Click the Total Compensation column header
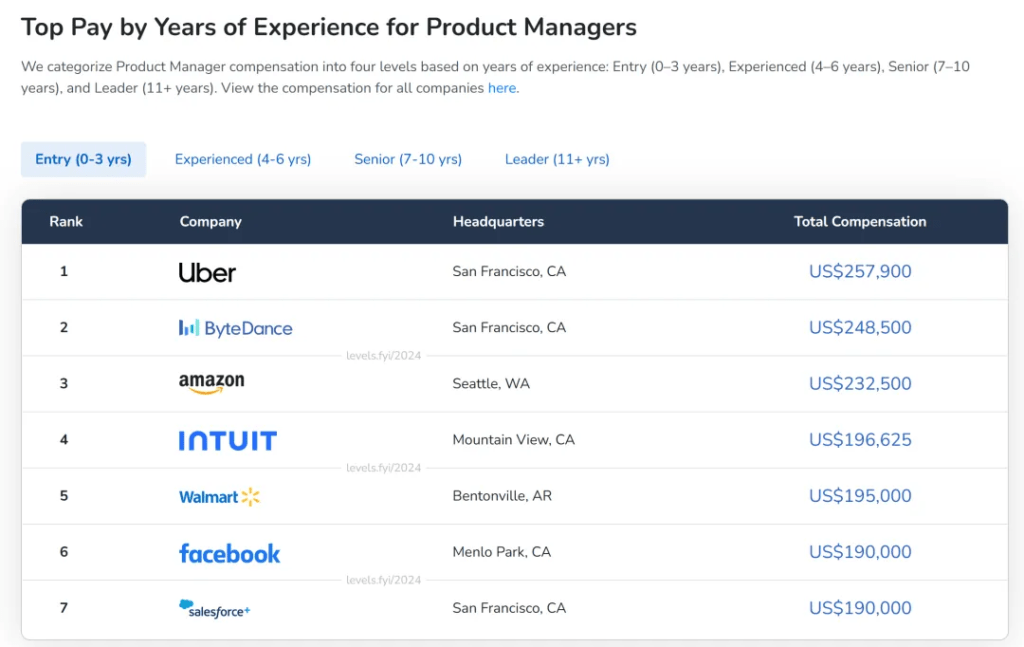Viewport: 1024px width, 647px height. [860, 221]
